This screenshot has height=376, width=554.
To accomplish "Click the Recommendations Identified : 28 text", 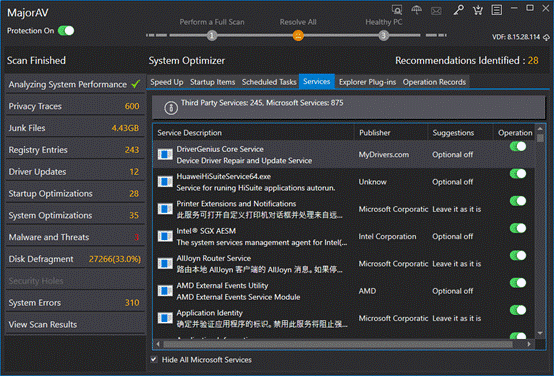I will [x=467, y=60].
